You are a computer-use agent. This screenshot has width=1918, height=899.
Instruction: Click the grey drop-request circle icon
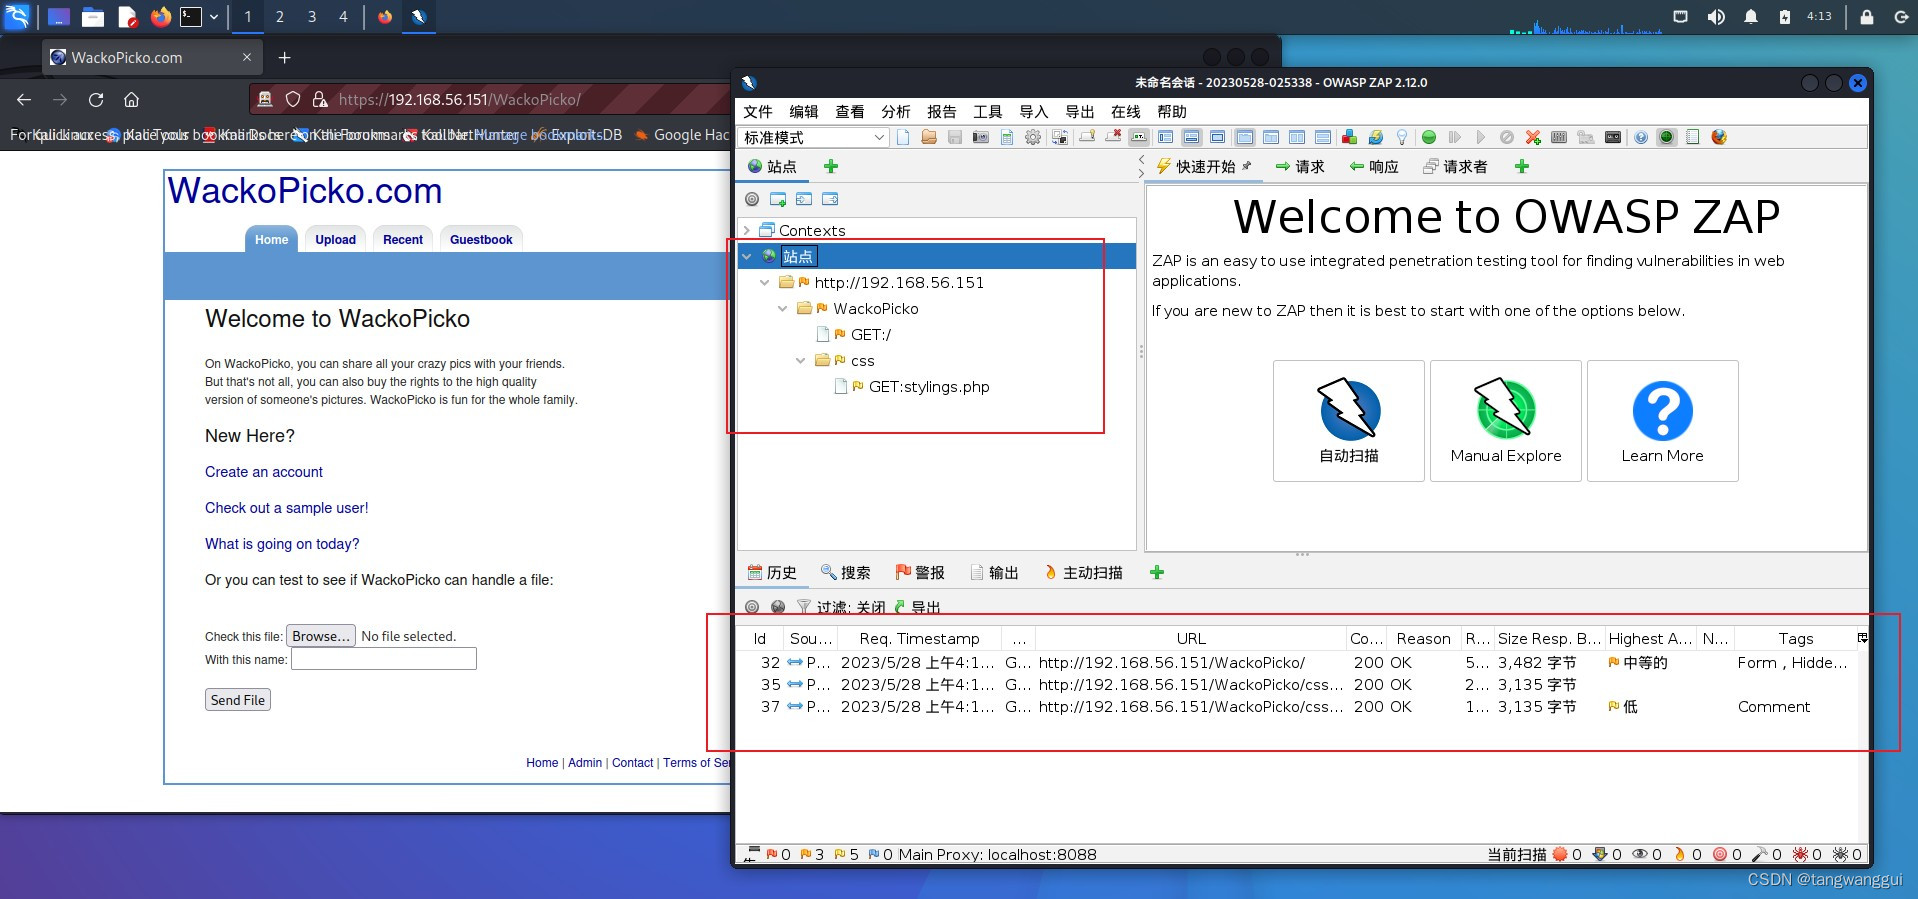(1507, 137)
